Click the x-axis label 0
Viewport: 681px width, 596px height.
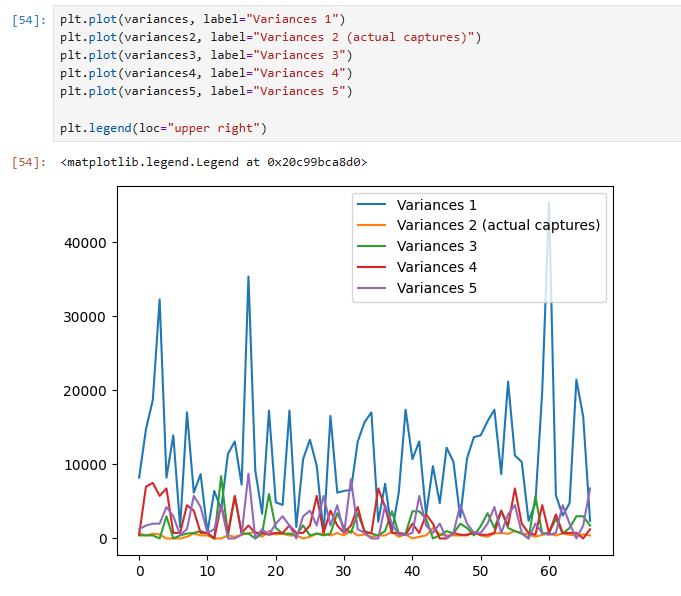click(140, 571)
